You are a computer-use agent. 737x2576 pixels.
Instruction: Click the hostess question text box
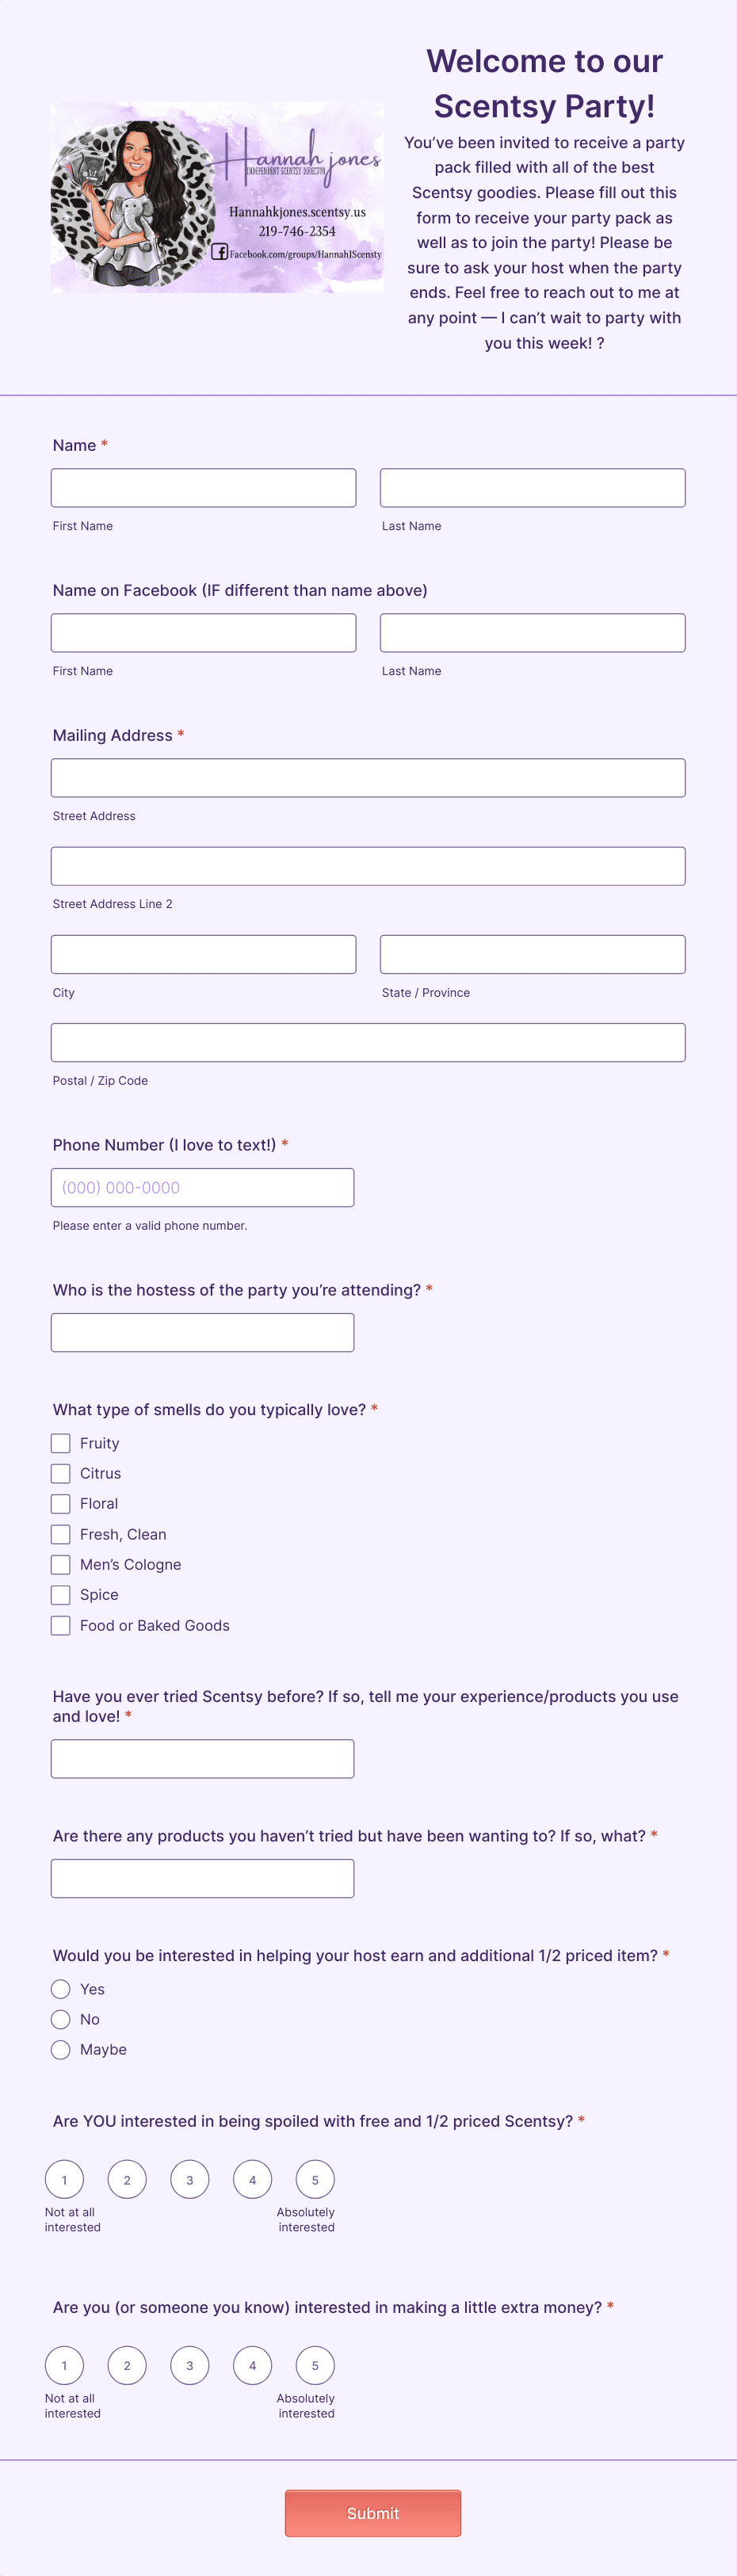tap(203, 1332)
